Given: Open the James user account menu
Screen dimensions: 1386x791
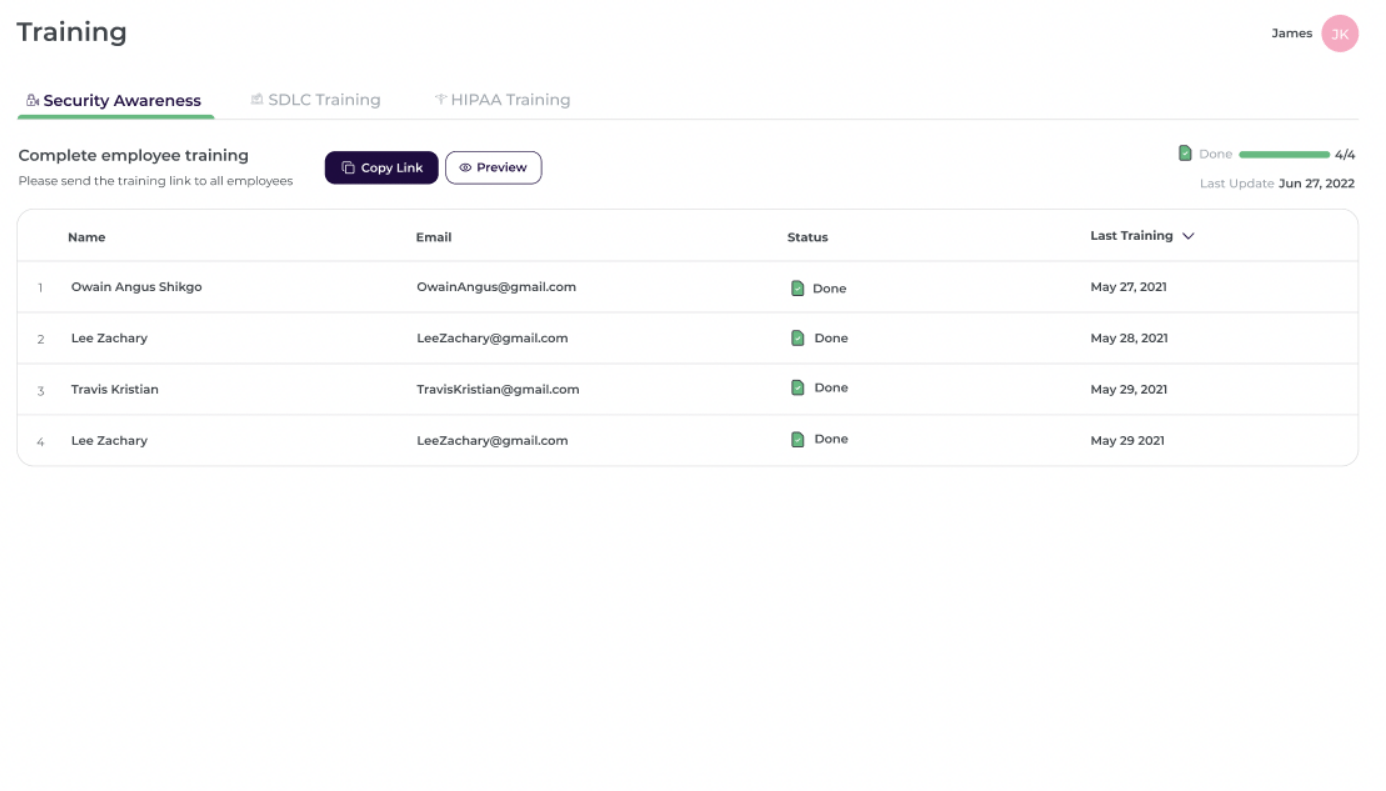Looking at the screenshot, I should point(1291,34).
